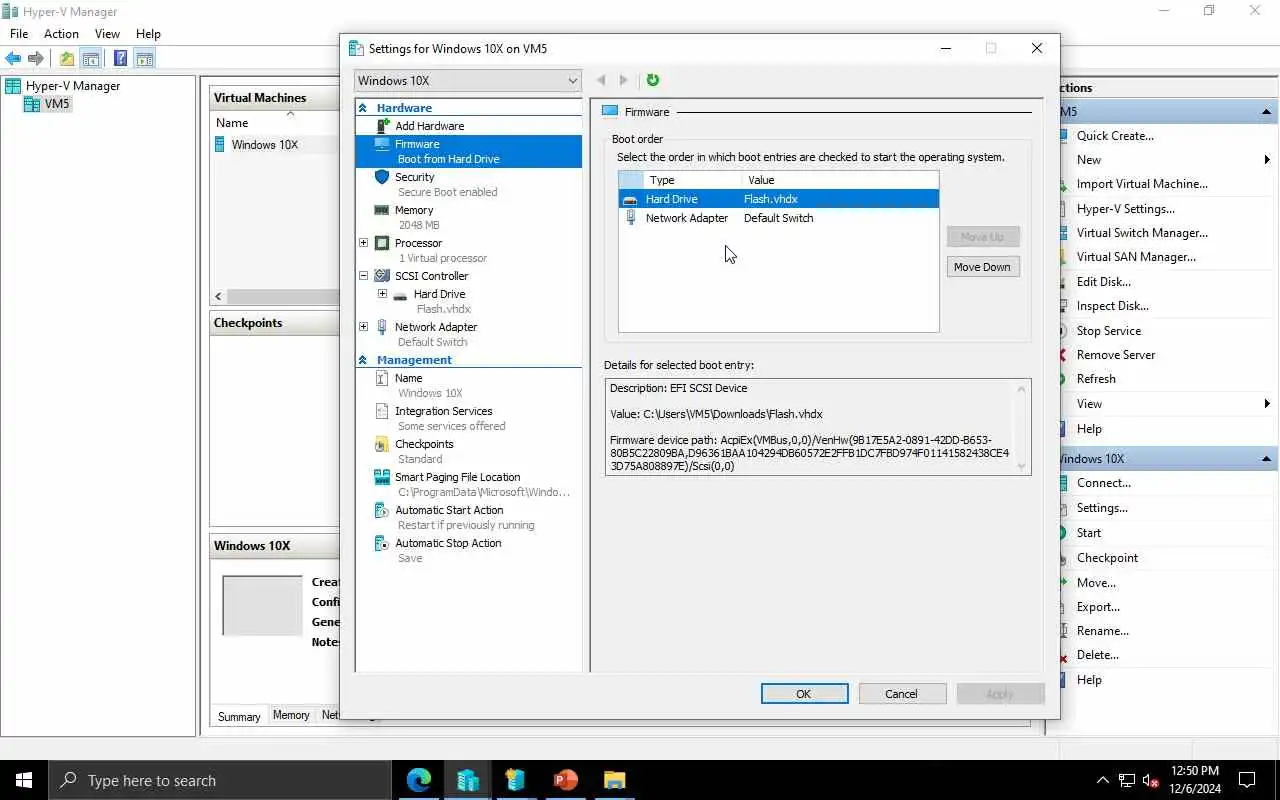Image resolution: width=1280 pixels, height=800 pixels.
Task: Click the Network Adapter icon in hardware tree
Action: point(382,327)
